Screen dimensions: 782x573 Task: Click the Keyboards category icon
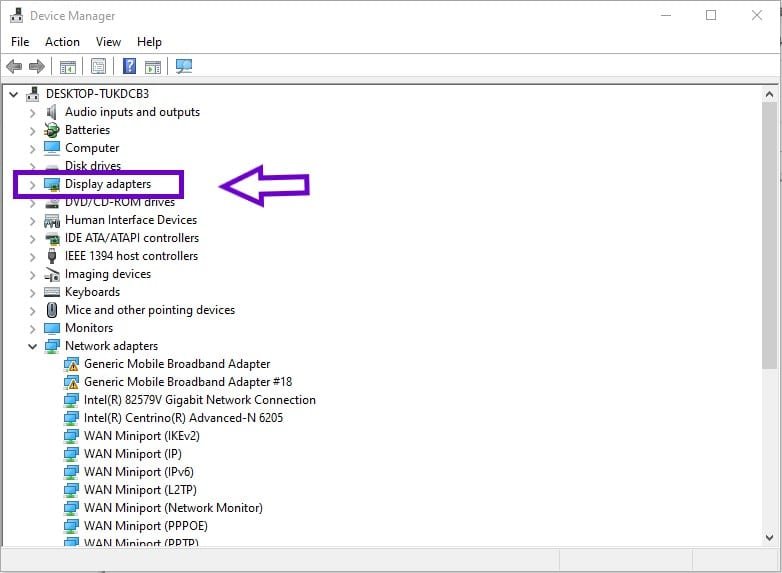[52, 292]
